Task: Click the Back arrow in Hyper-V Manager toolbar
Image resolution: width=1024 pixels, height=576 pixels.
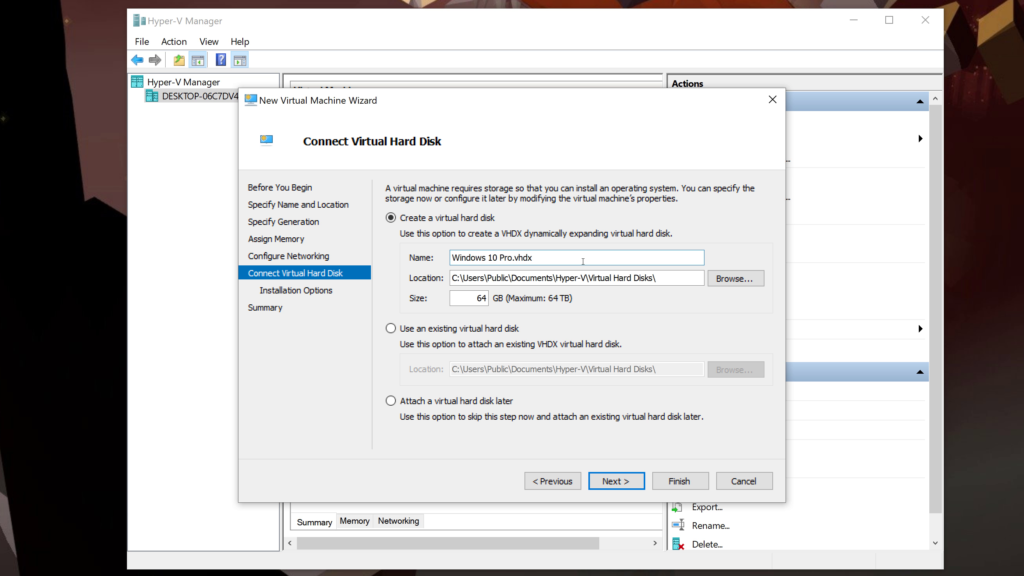Action: pos(137,60)
